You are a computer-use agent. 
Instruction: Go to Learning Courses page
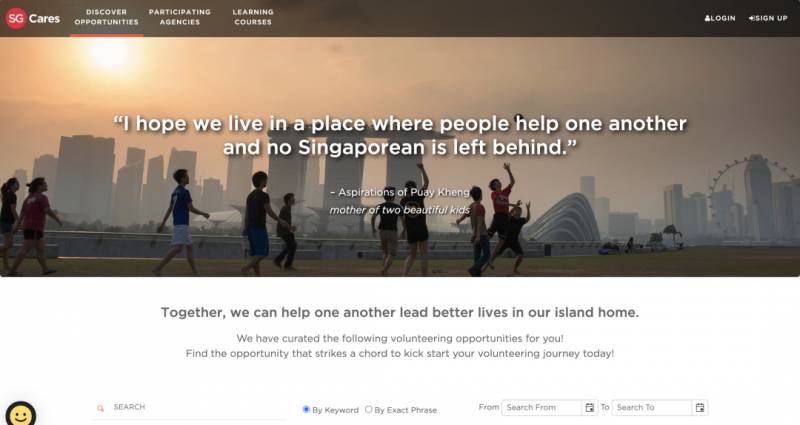coord(253,17)
